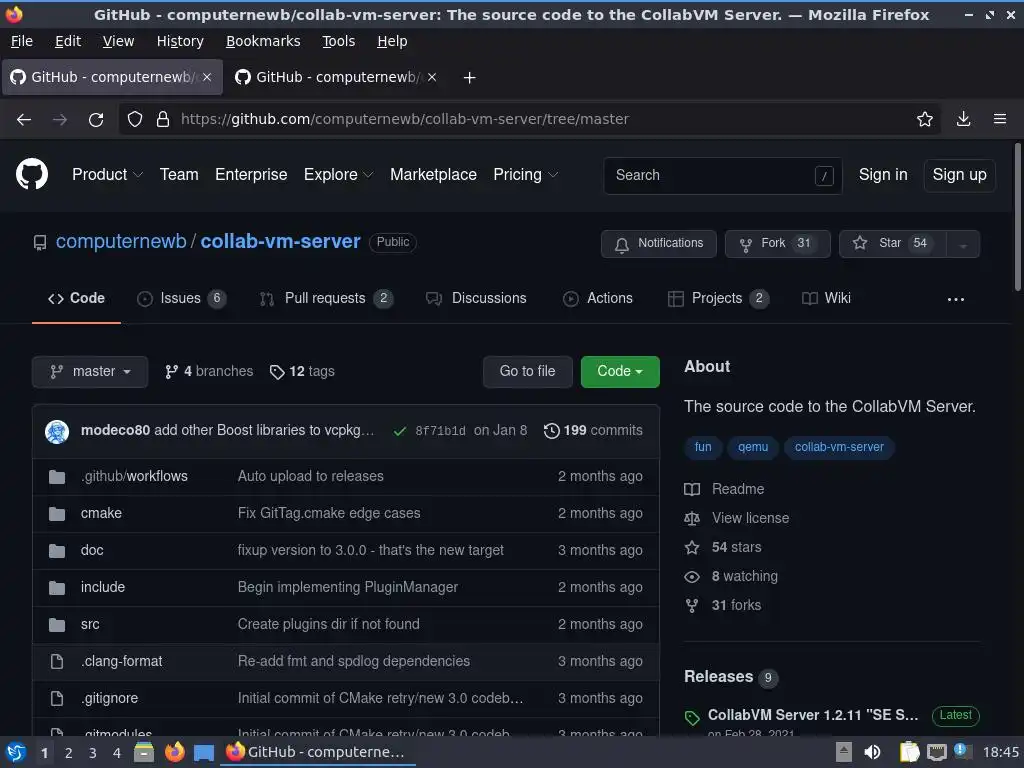Click the network monitor tray icon
Image resolution: width=1024 pixels, height=768 pixels.
point(936,752)
